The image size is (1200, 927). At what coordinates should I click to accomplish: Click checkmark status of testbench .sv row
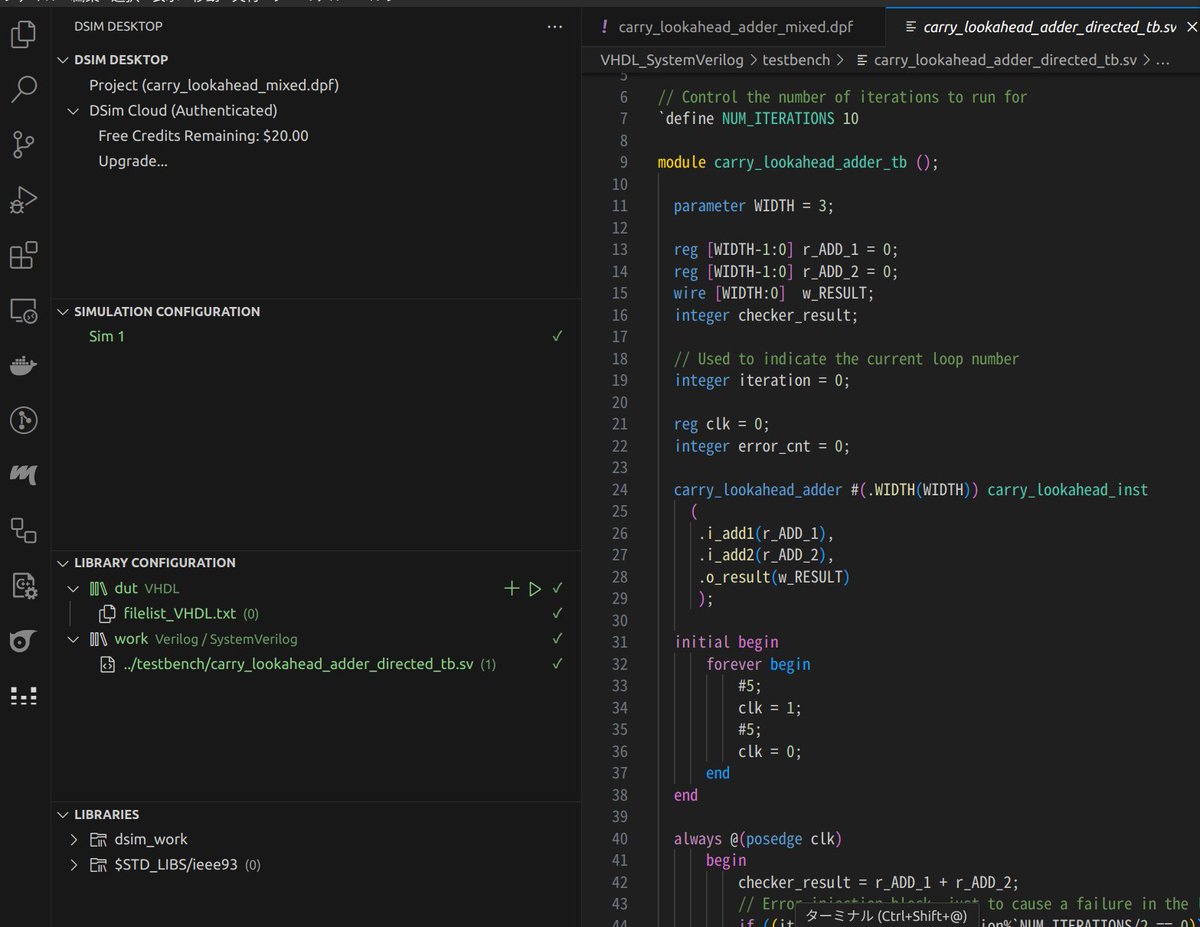pyautogui.click(x=558, y=664)
